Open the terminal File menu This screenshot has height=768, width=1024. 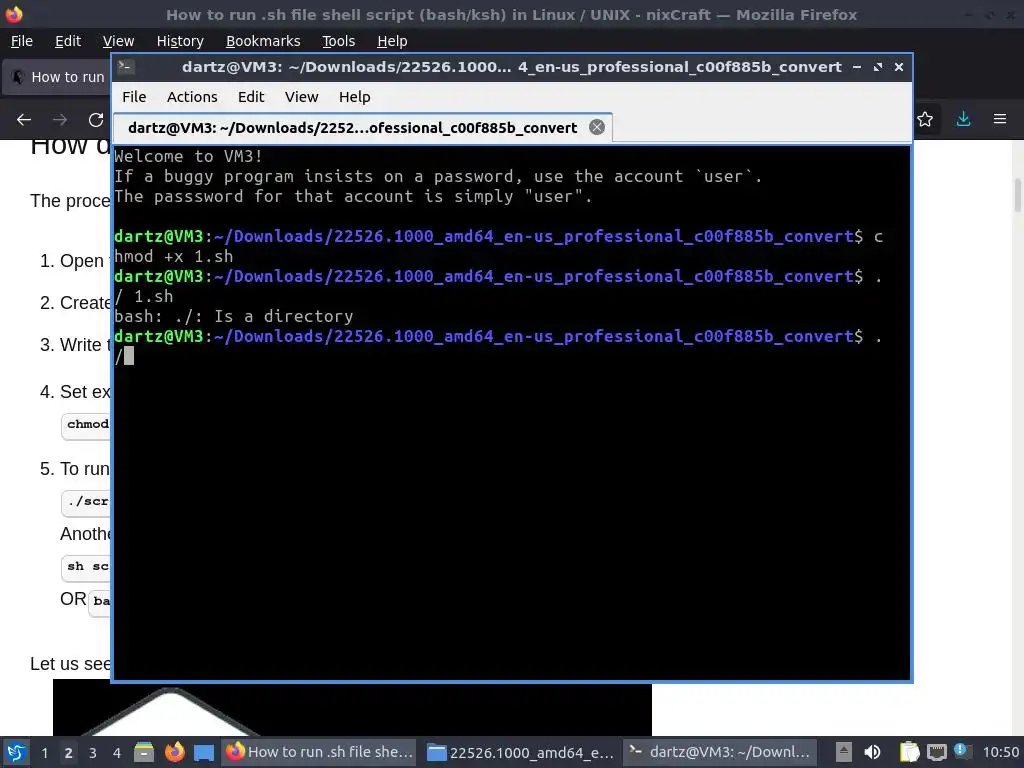134,97
